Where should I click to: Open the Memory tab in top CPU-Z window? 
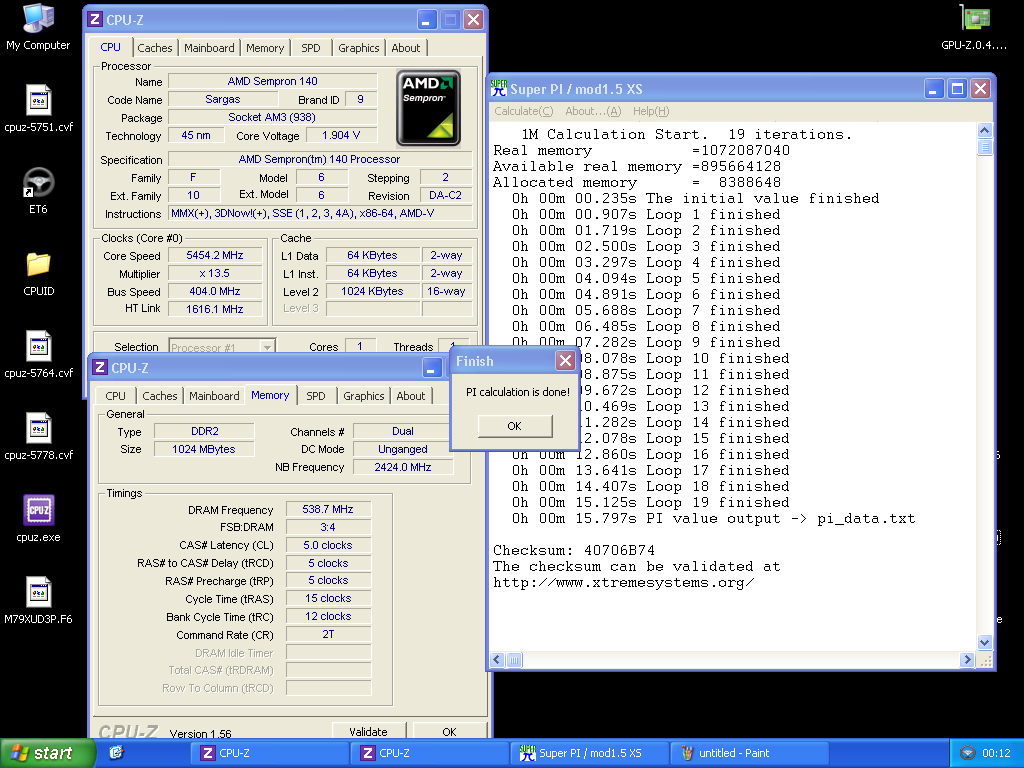(x=264, y=48)
